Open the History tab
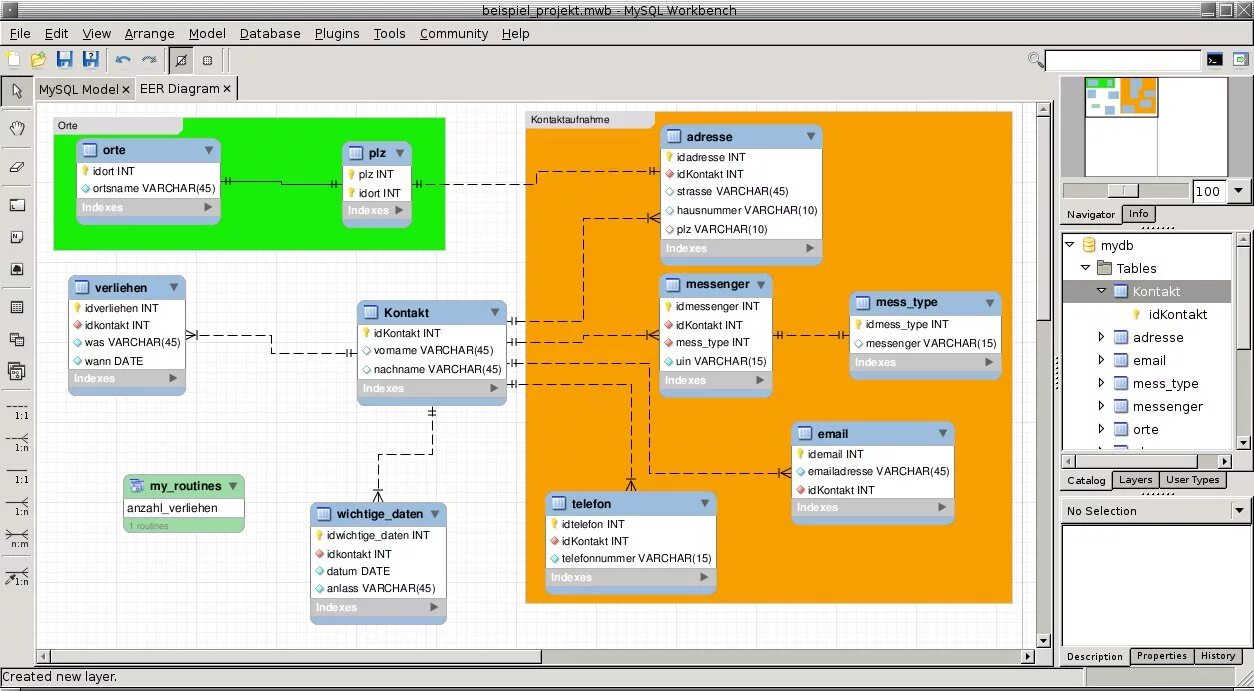 point(1218,656)
